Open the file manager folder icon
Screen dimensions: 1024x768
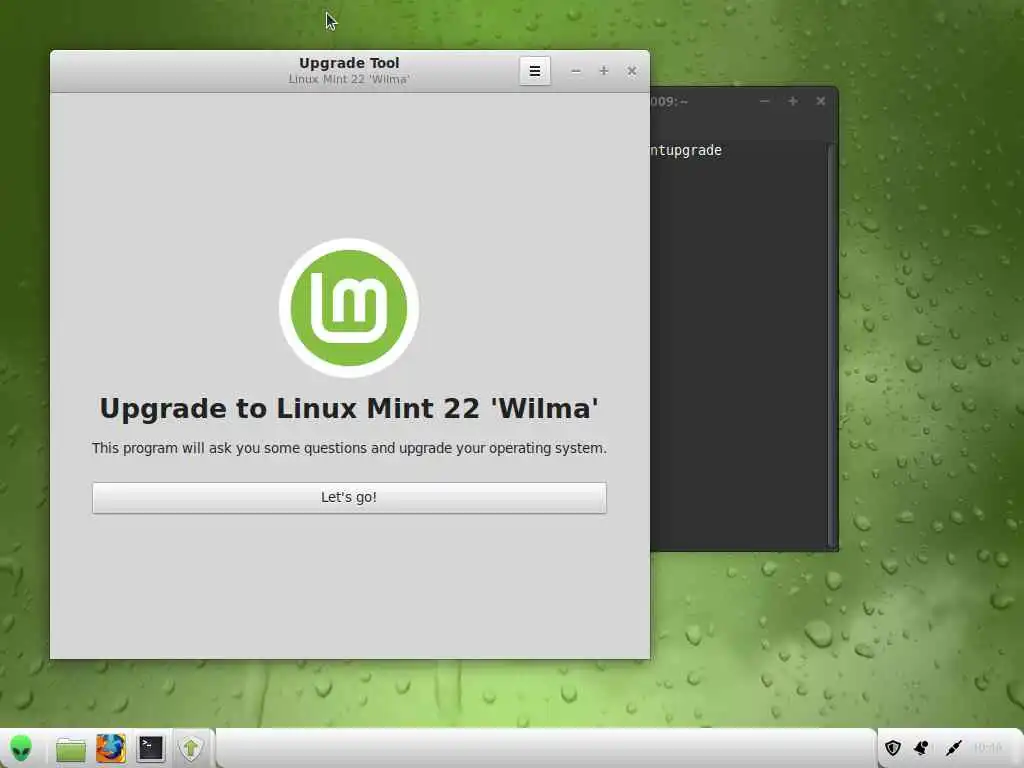tap(71, 749)
